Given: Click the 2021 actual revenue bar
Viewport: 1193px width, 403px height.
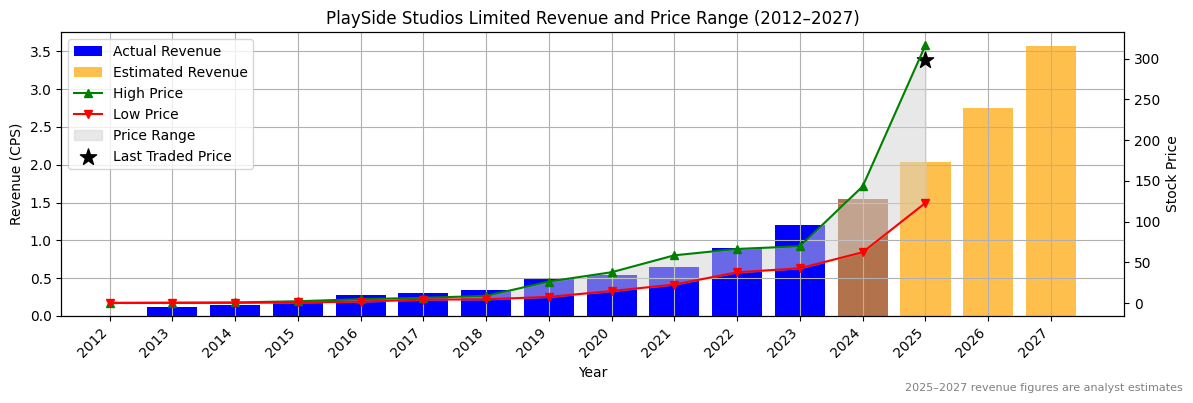Looking at the screenshot, I should (674, 291).
